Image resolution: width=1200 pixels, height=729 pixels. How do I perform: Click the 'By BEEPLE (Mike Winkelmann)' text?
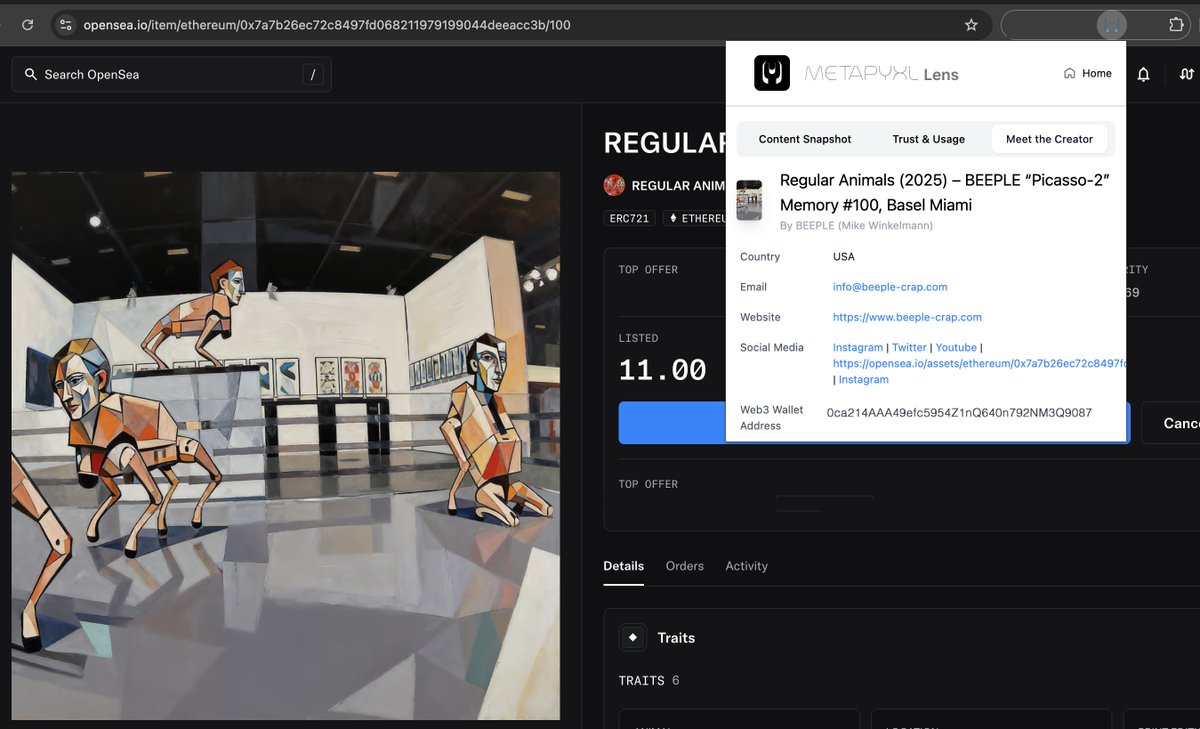coord(856,226)
